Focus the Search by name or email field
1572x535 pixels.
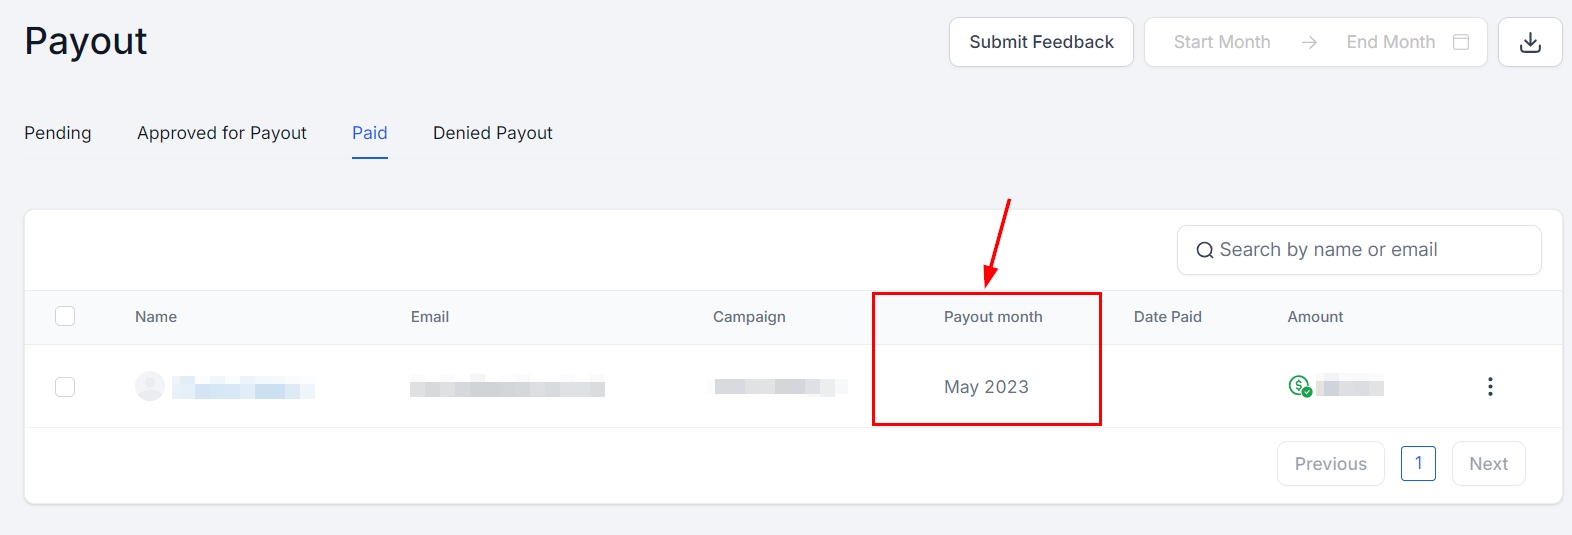coord(1370,250)
